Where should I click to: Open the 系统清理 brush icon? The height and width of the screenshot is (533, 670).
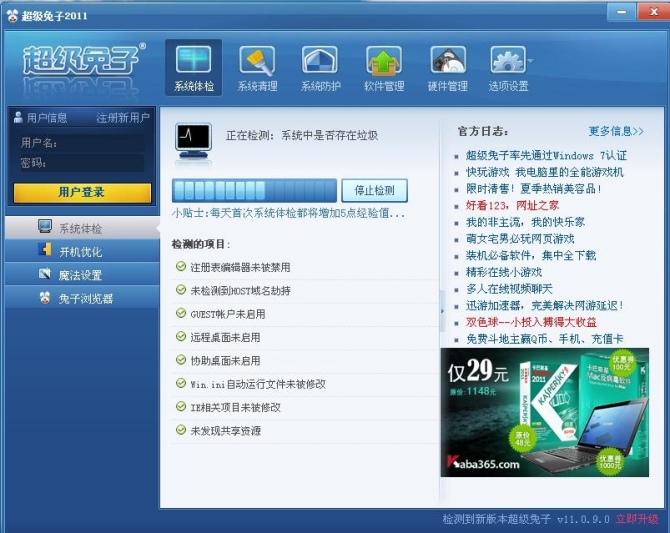coord(257,62)
